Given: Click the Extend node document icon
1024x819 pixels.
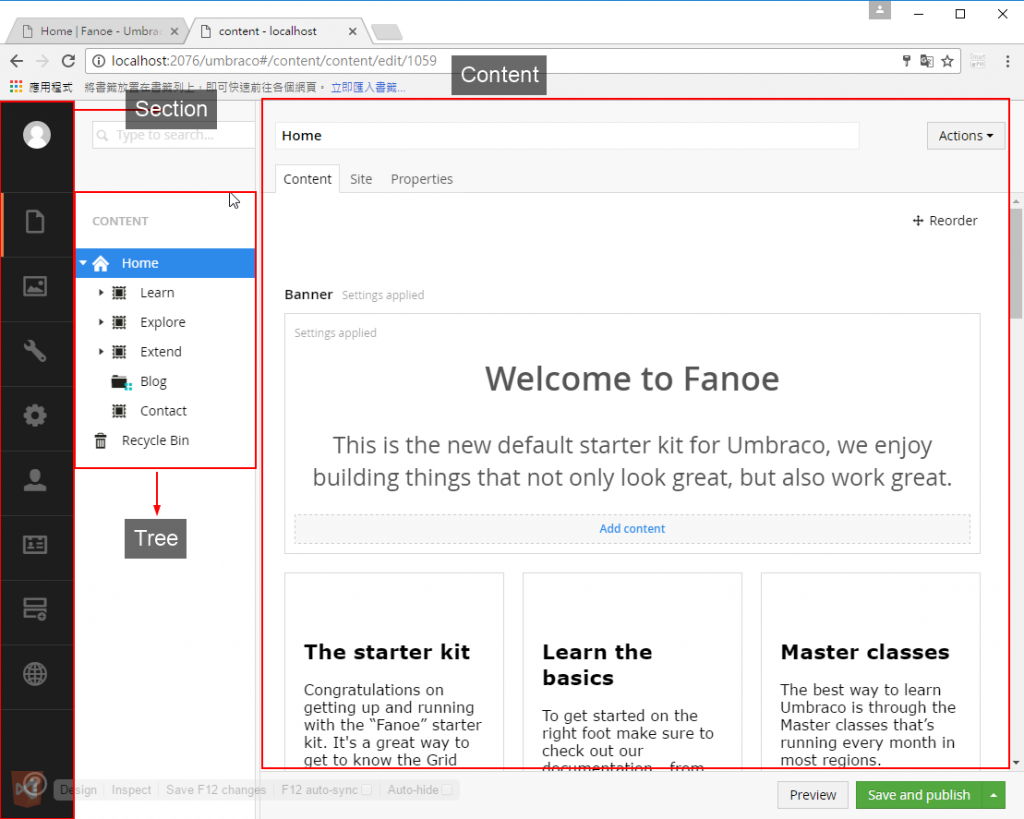Looking at the screenshot, I should coord(119,351).
